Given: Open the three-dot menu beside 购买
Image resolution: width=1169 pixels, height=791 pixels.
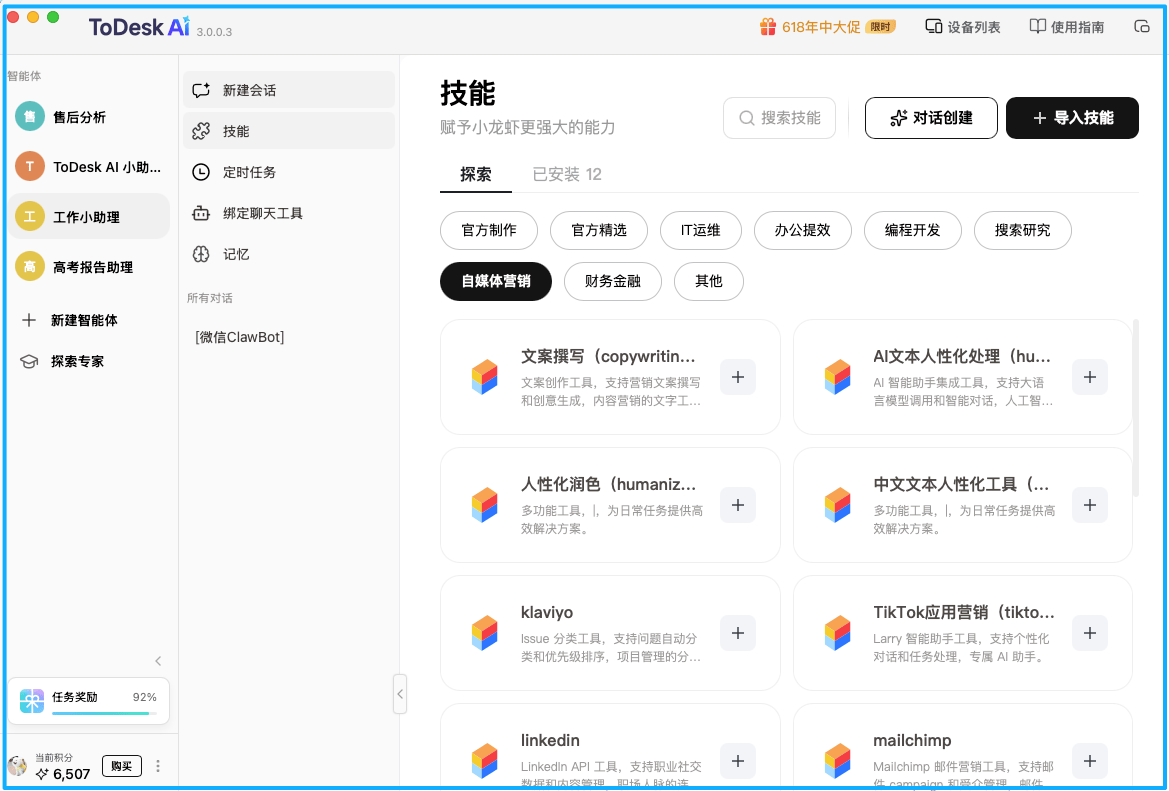Looking at the screenshot, I should click(157, 766).
